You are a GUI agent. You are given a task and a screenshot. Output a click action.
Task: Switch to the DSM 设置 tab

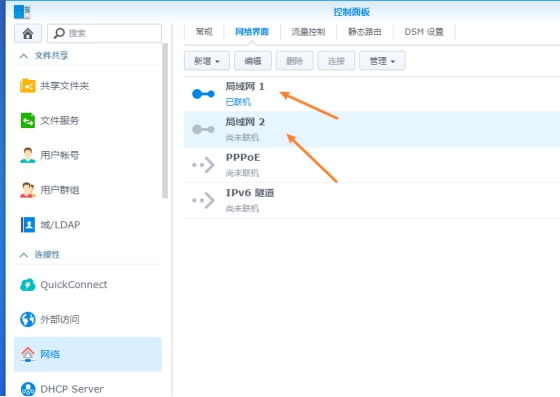tap(424, 32)
